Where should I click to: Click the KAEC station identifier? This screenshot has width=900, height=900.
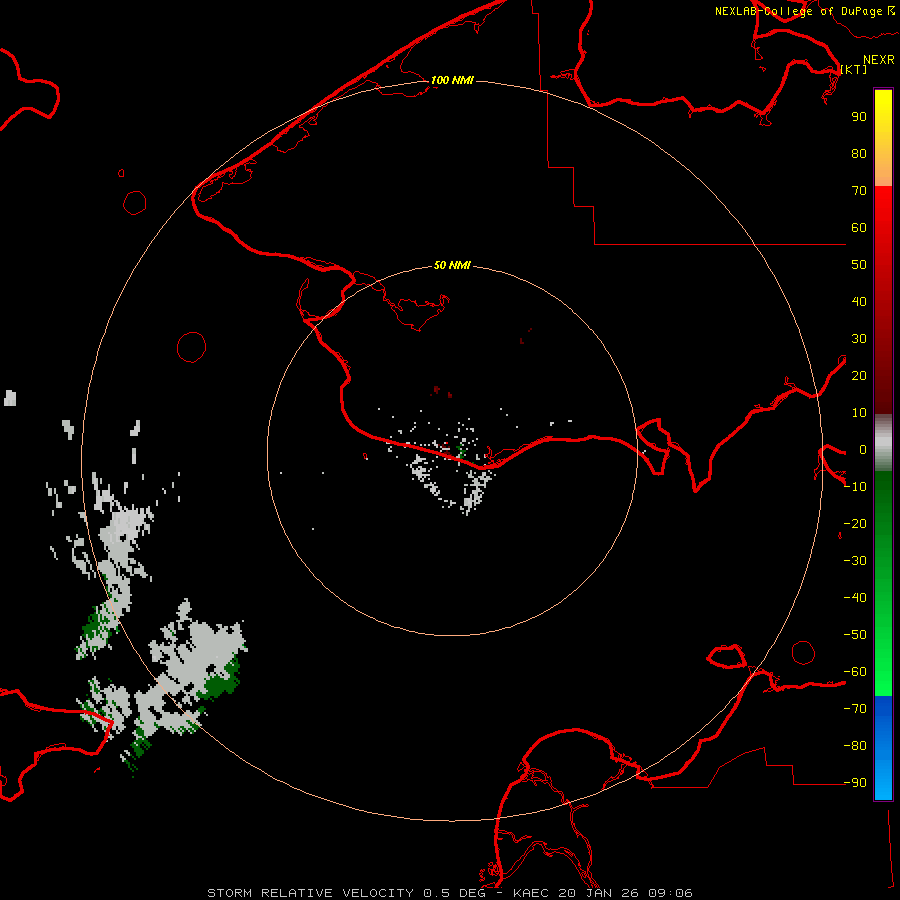click(532, 893)
